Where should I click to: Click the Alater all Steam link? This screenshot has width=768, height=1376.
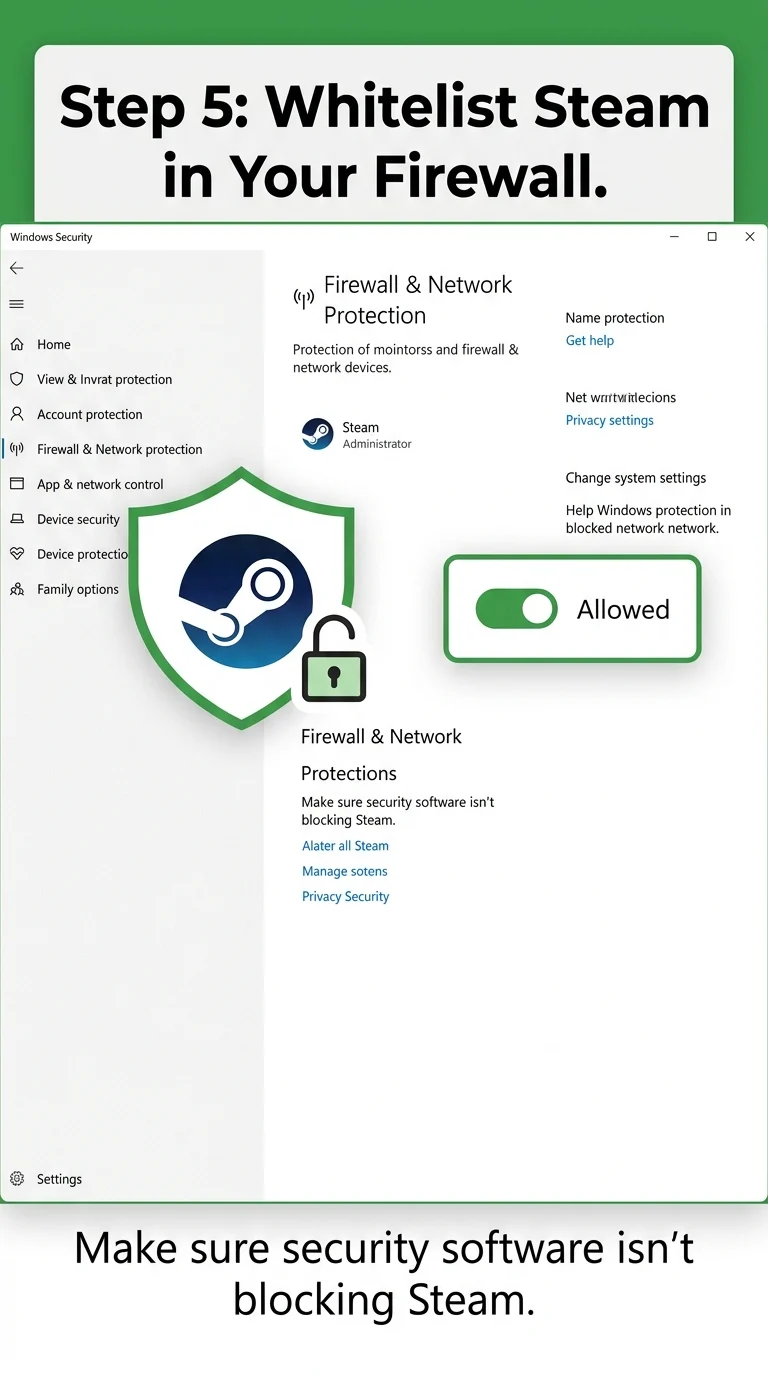(345, 845)
